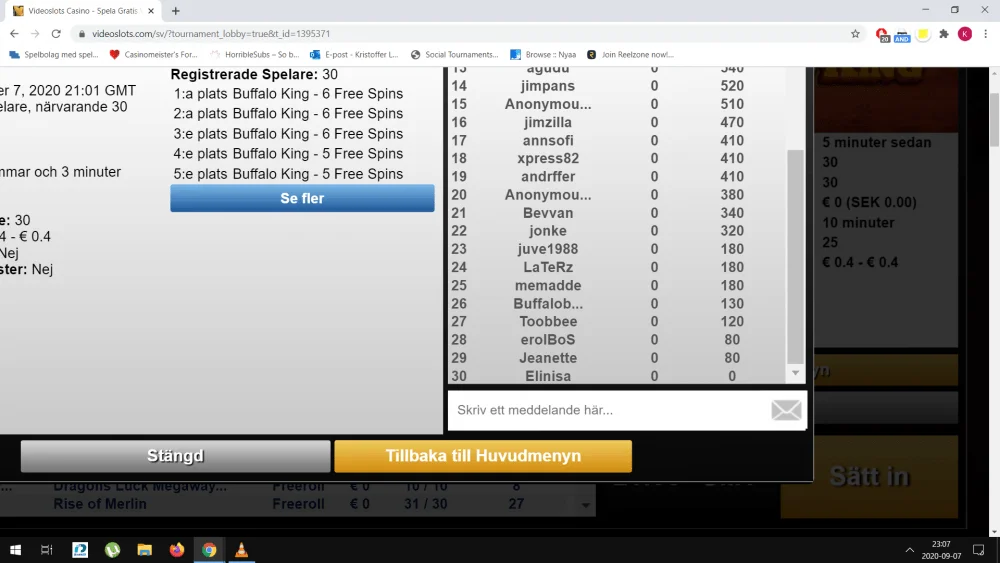This screenshot has width=1000, height=563.
Task: Open uTorrent from taskbar
Action: point(112,550)
